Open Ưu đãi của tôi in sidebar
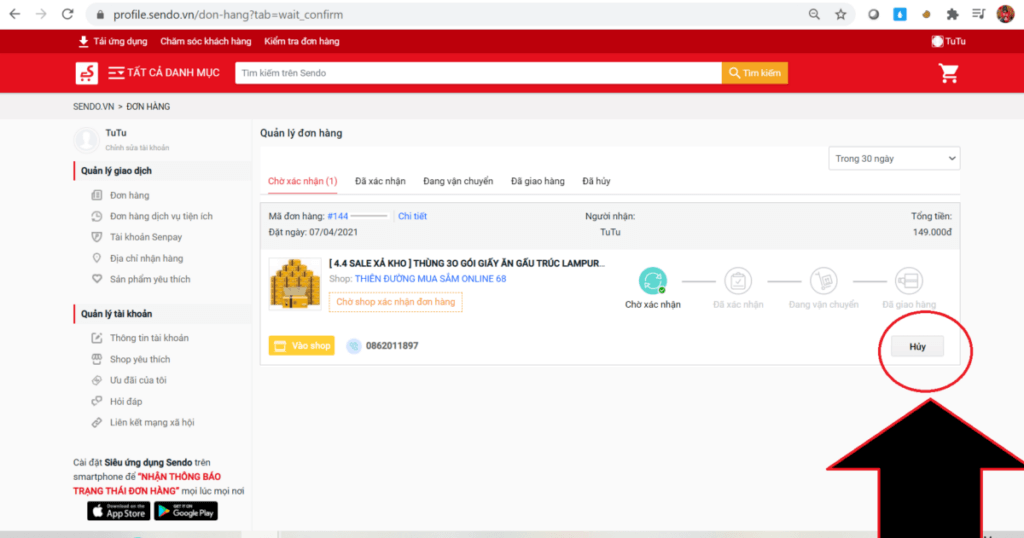 click(x=138, y=380)
